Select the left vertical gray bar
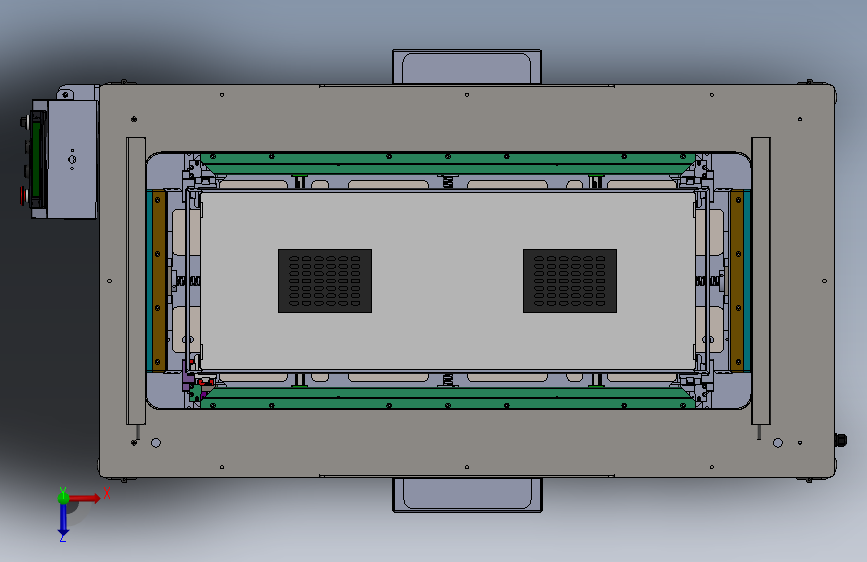 pos(136,281)
